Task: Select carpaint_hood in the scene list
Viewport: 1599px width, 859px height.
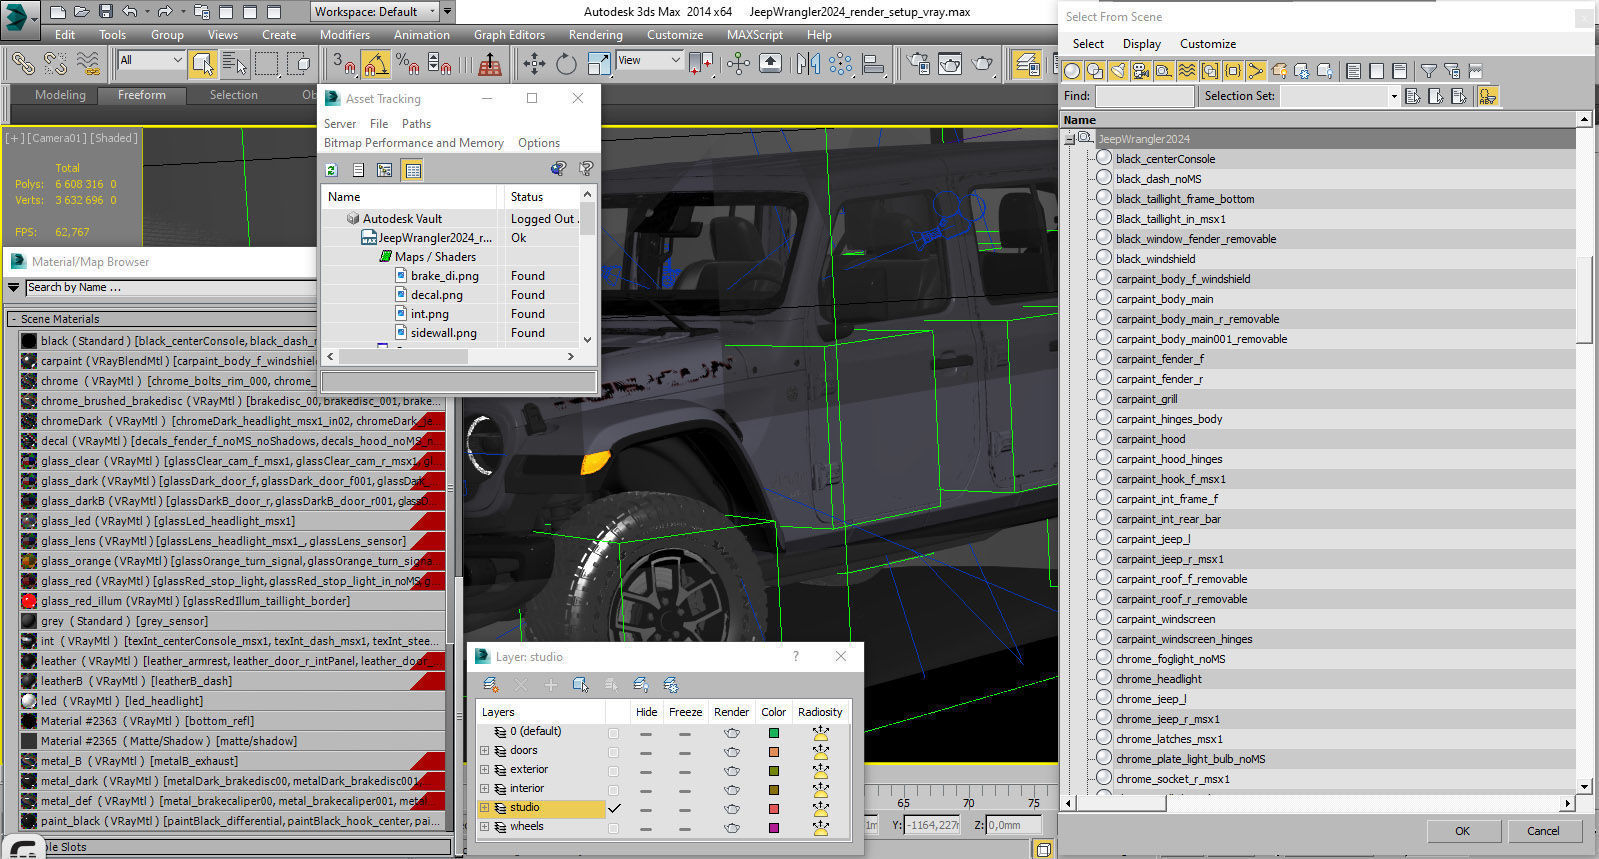Action: pyautogui.click(x=1150, y=439)
